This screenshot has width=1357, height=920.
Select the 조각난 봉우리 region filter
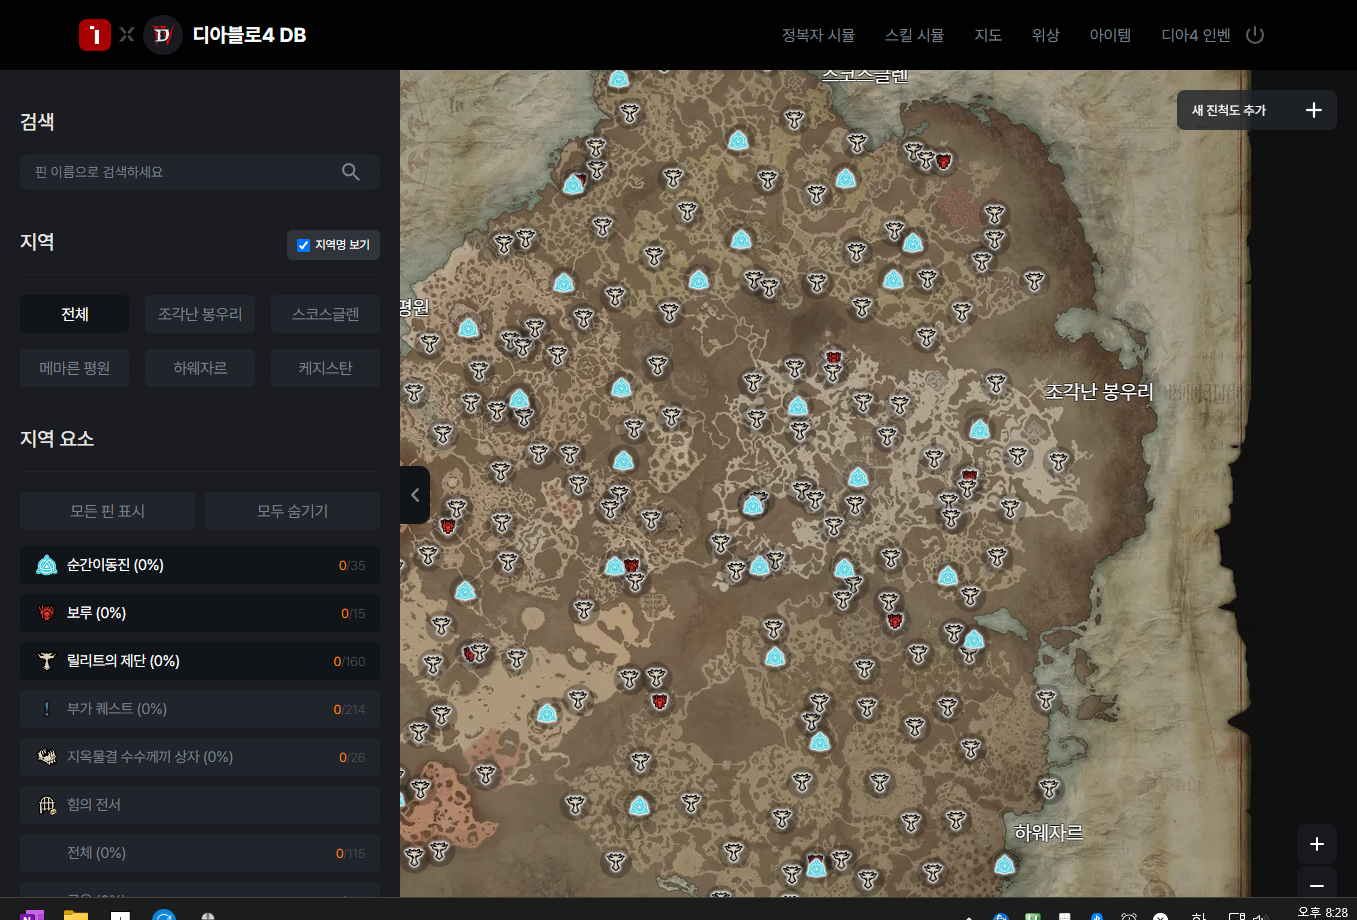coord(200,314)
